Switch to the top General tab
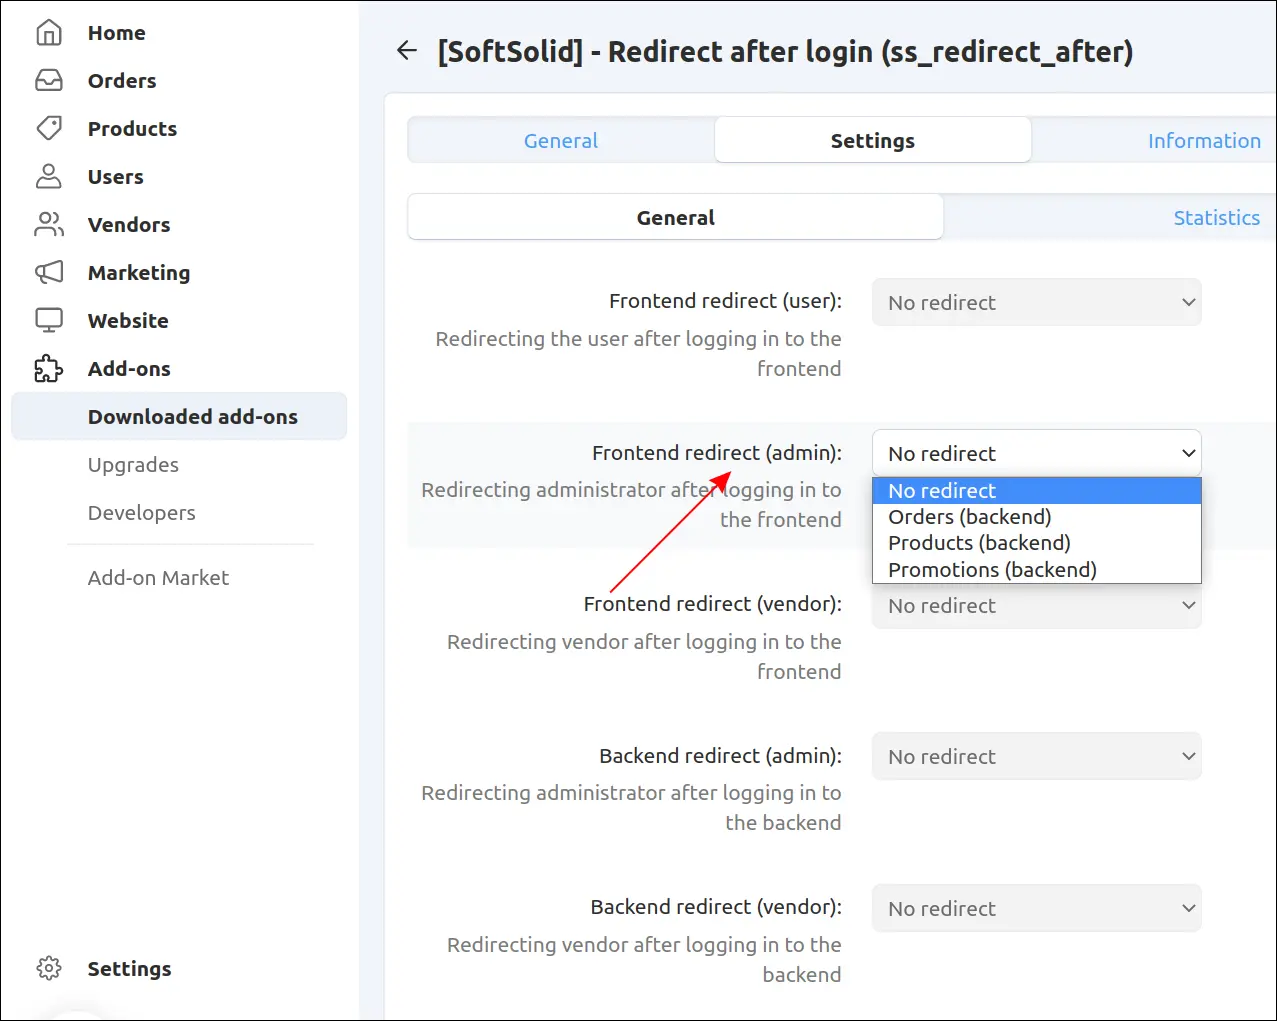This screenshot has width=1277, height=1021. point(561,141)
